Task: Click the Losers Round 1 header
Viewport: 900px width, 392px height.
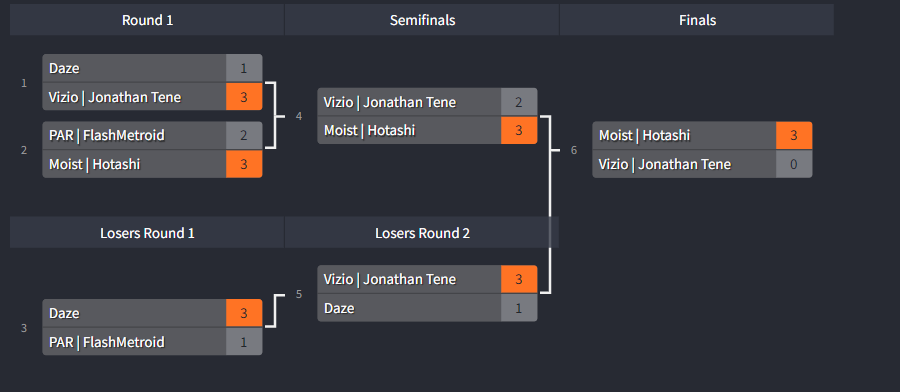Action: pyautogui.click(x=147, y=233)
